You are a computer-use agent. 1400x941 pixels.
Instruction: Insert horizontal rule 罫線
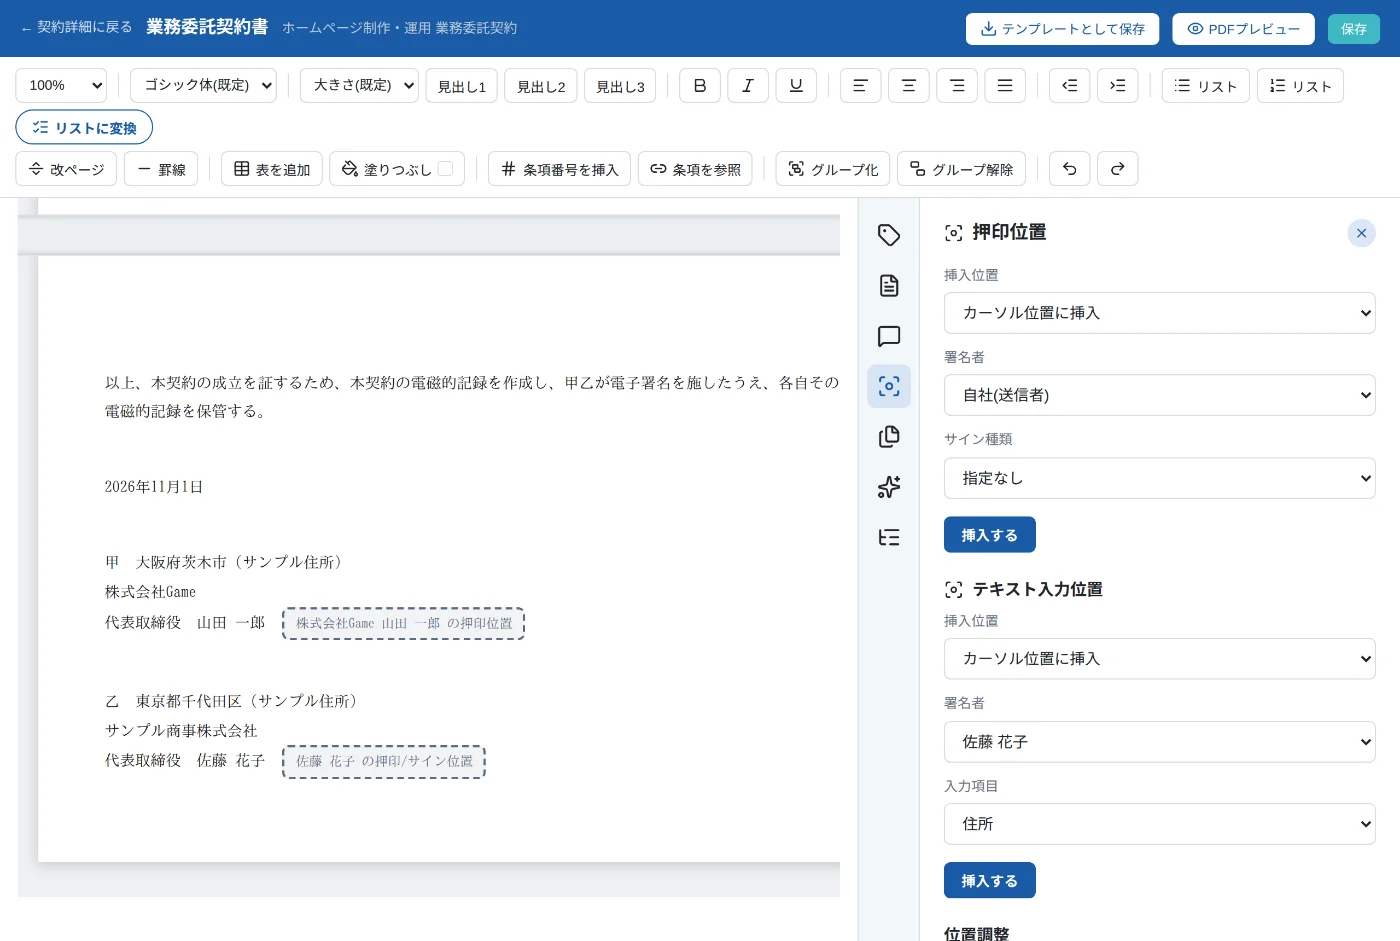[x=161, y=169]
